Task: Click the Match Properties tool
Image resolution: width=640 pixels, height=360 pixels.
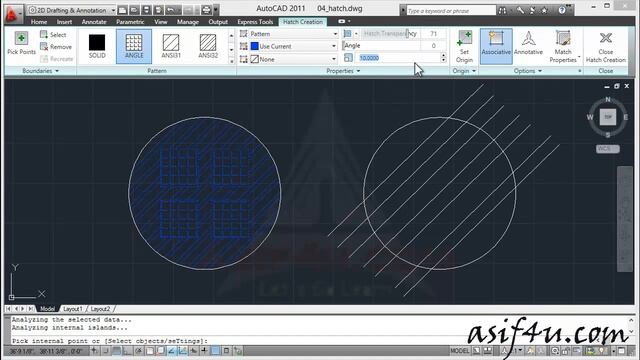Action: [x=563, y=47]
